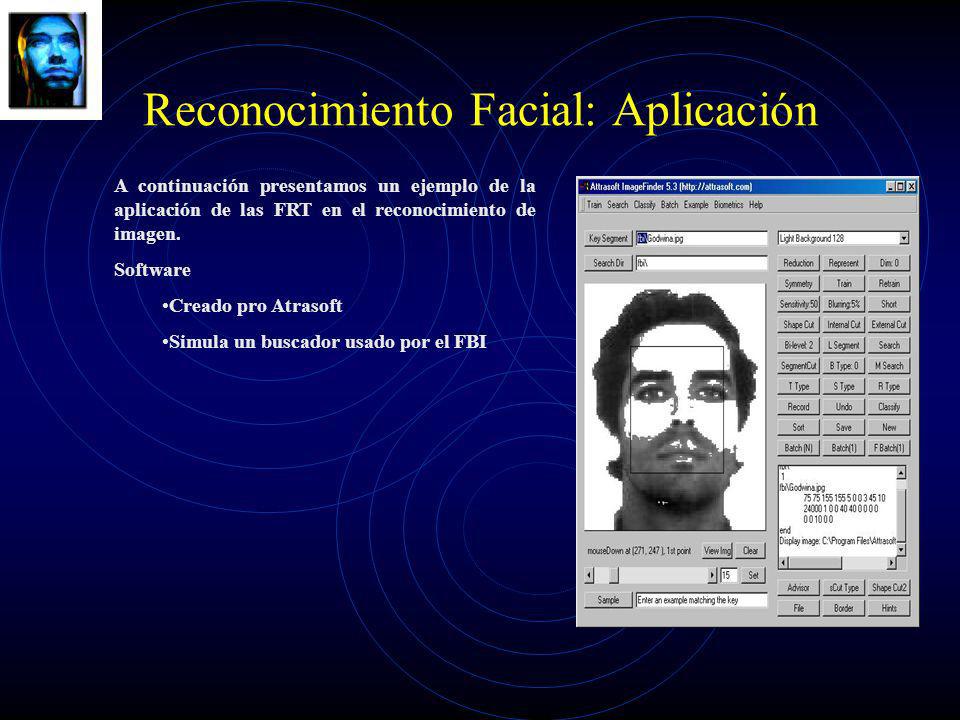This screenshot has width=960, height=720.
Task: Click the Internal Cut button
Action: coord(844,324)
